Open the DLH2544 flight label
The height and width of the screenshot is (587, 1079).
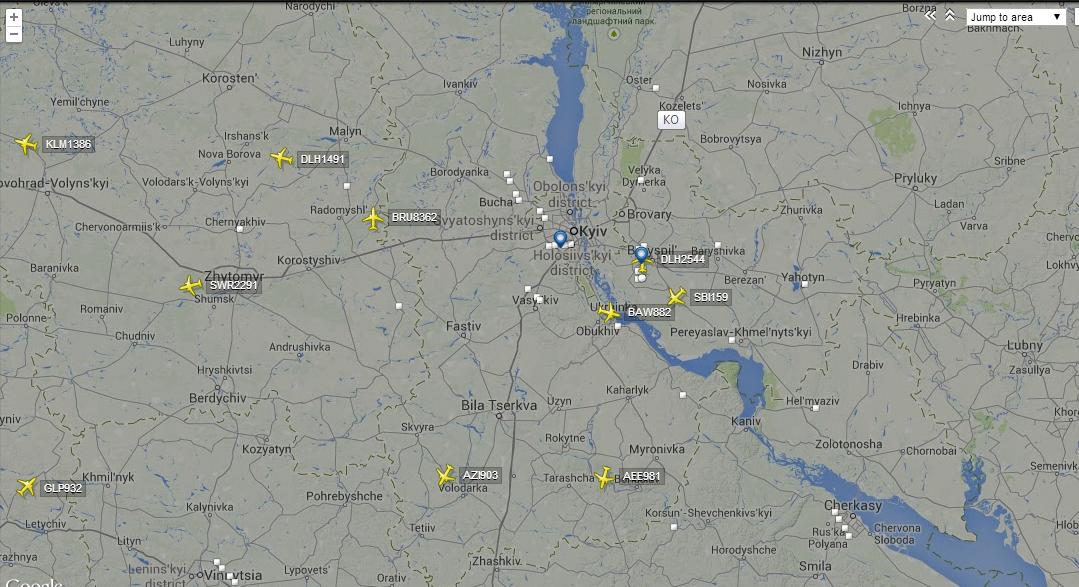click(x=683, y=259)
